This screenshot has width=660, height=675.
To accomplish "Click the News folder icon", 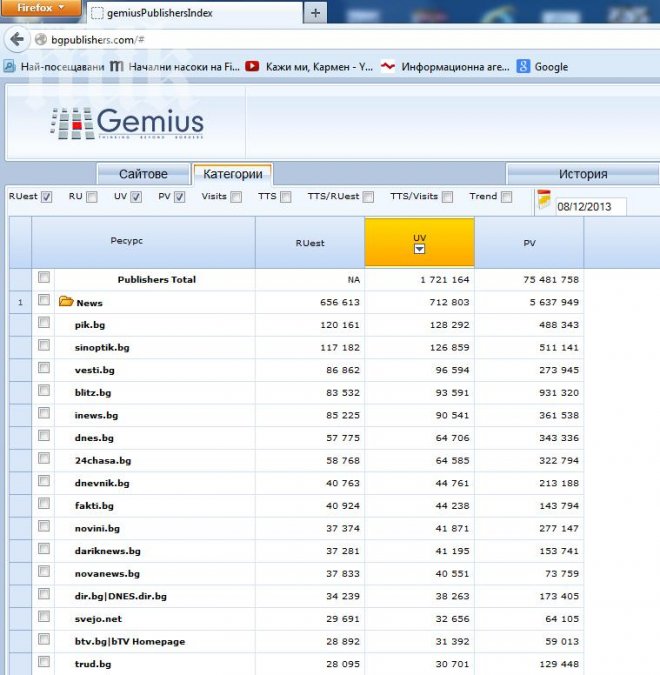I will [66, 302].
